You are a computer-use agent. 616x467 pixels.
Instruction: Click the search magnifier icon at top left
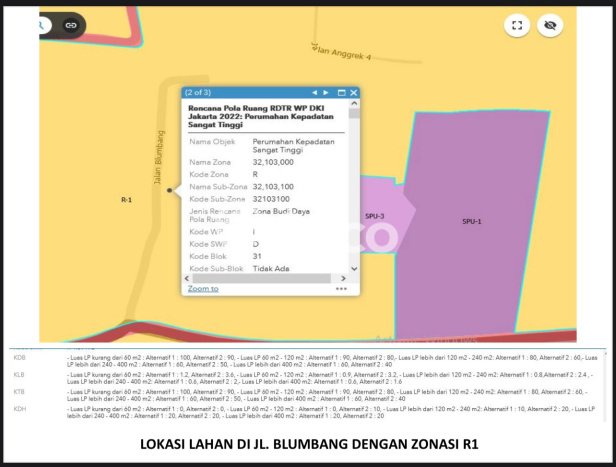pyautogui.click(x=42, y=26)
